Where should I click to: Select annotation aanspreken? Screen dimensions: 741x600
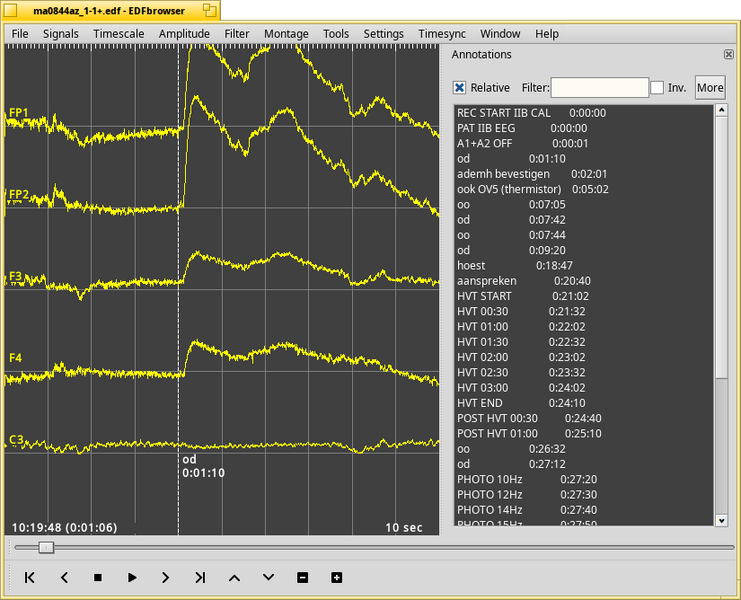tap(583, 281)
